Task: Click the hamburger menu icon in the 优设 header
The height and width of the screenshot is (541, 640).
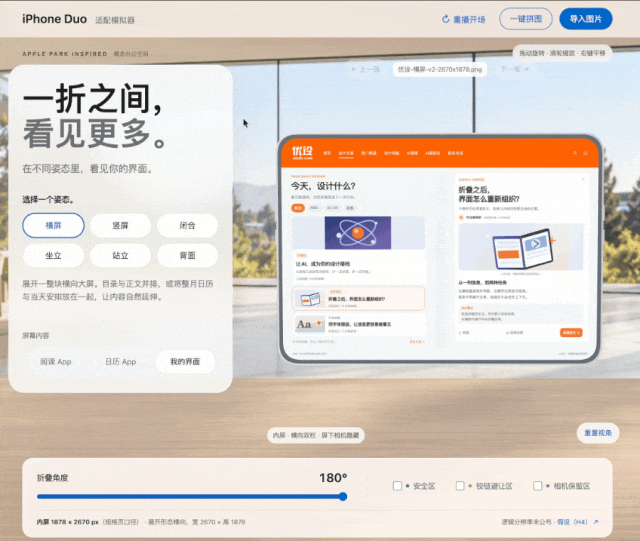Action: pyautogui.click(x=585, y=153)
